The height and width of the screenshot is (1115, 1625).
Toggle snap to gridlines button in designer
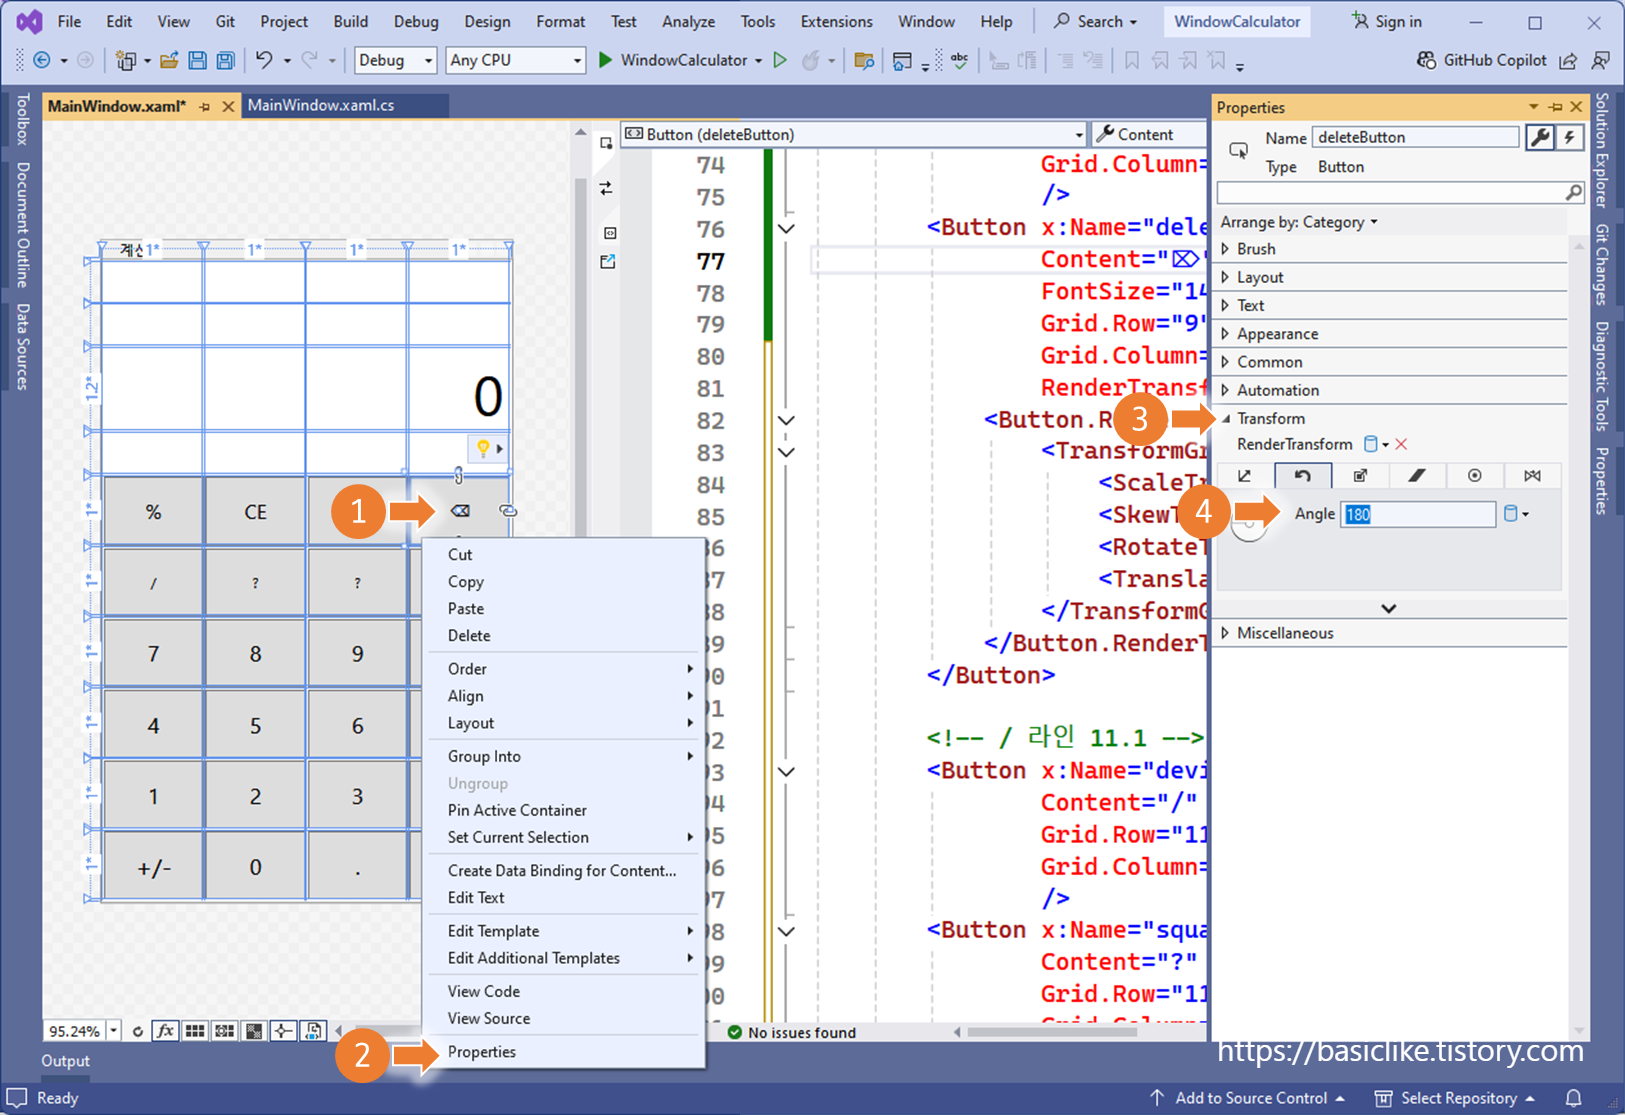click(225, 1031)
